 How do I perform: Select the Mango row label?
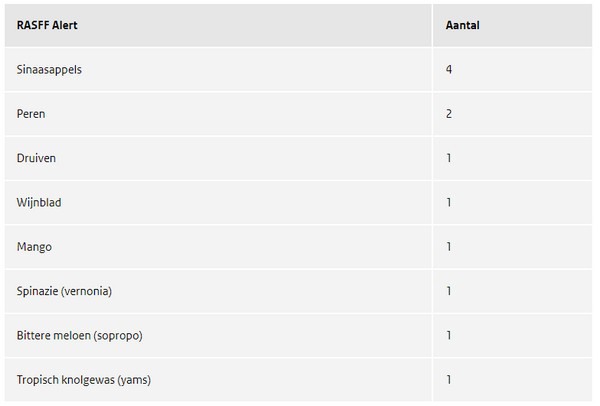(34, 246)
